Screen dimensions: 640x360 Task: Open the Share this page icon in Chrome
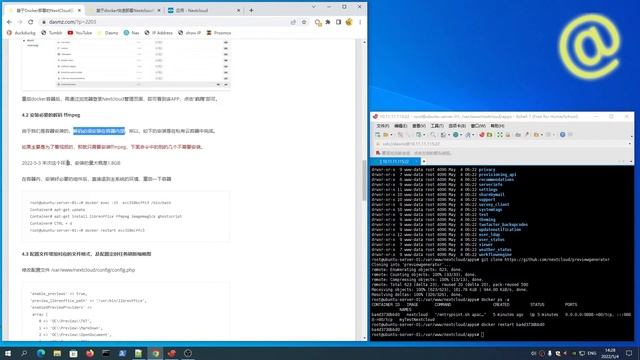click(293, 22)
